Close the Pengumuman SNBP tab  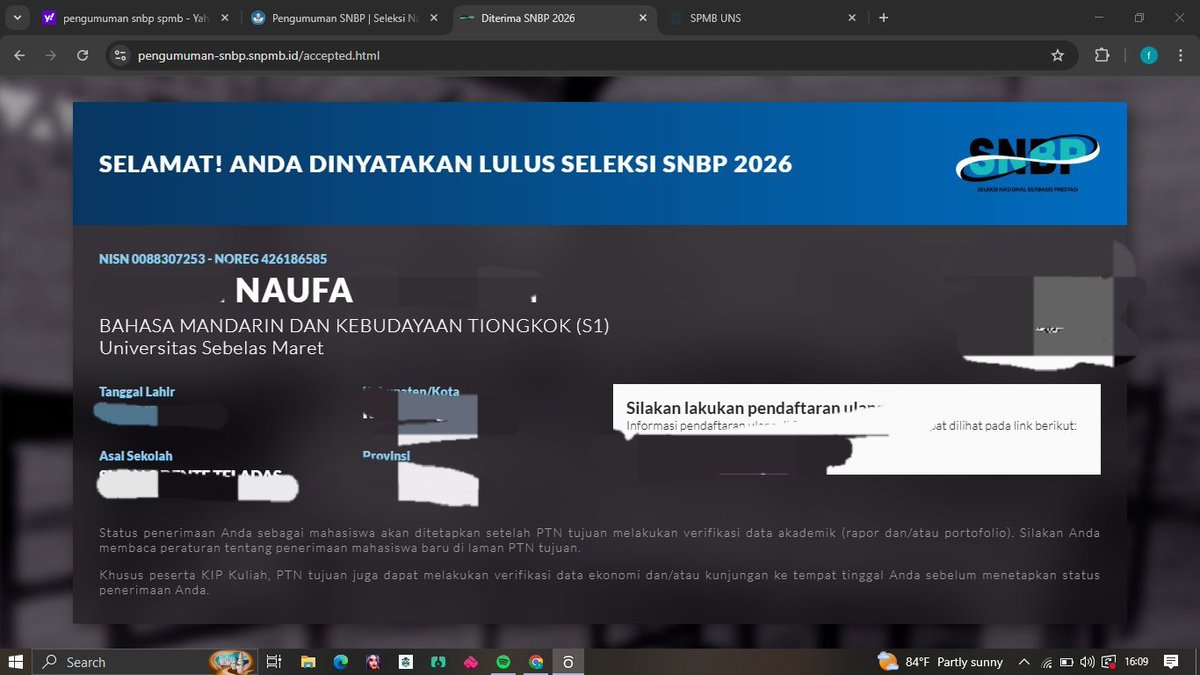click(433, 18)
